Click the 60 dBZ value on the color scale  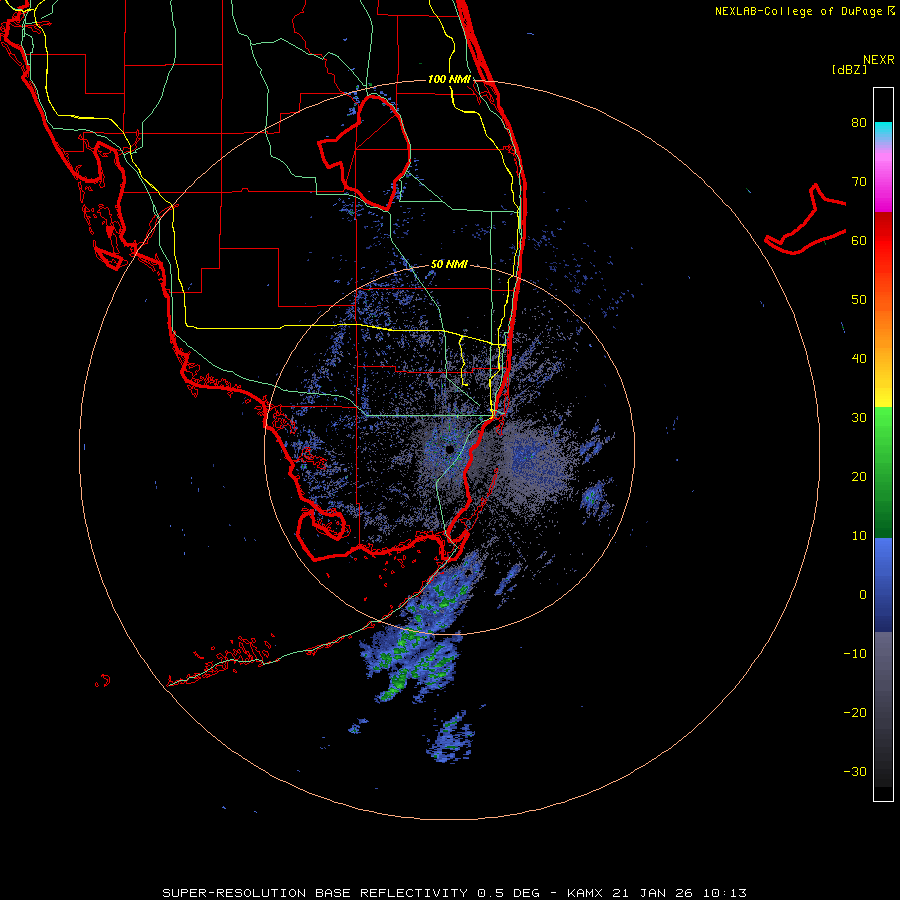coord(859,241)
